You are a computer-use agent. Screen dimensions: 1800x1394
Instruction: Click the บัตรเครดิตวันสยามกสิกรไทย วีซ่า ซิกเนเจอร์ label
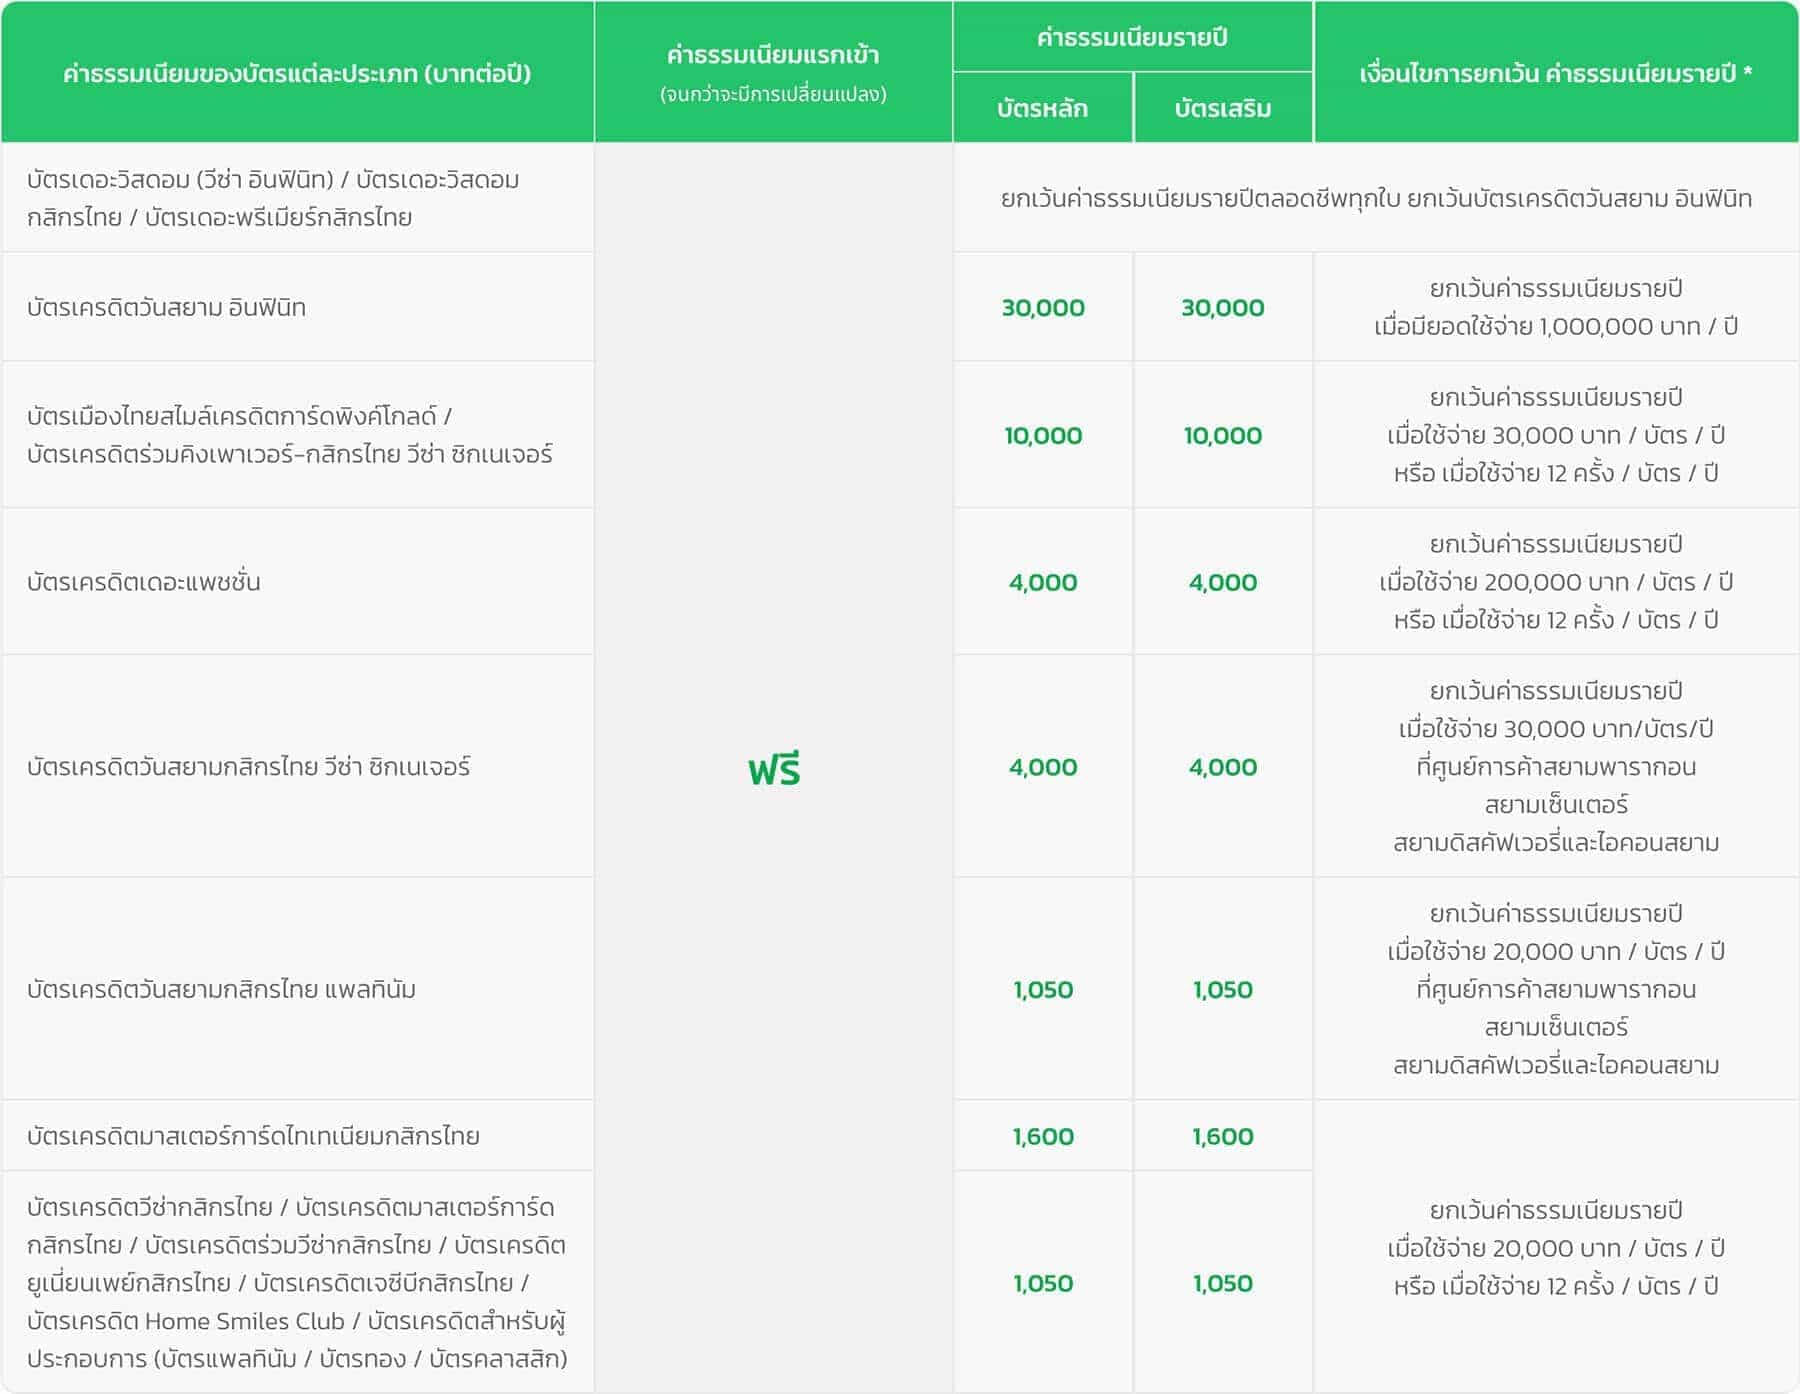(249, 767)
